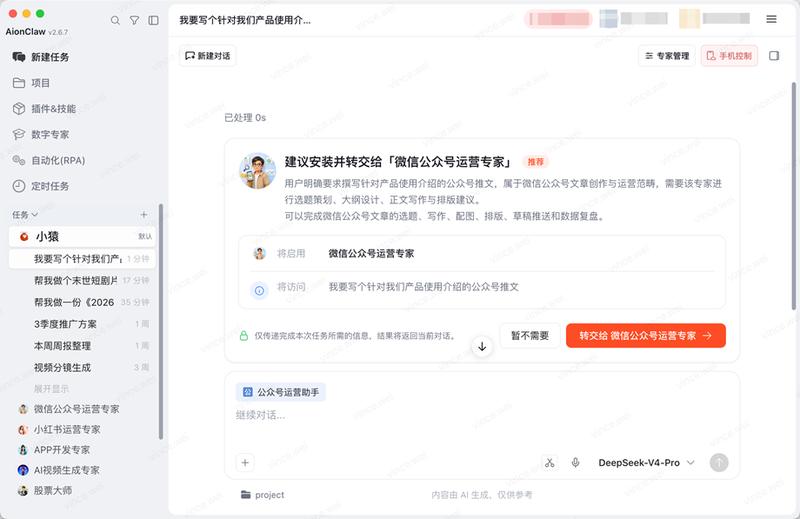Open the DeepSeek-V4-Pro model dropdown
Image resolution: width=800 pixels, height=519 pixels.
(x=646, y=463)
